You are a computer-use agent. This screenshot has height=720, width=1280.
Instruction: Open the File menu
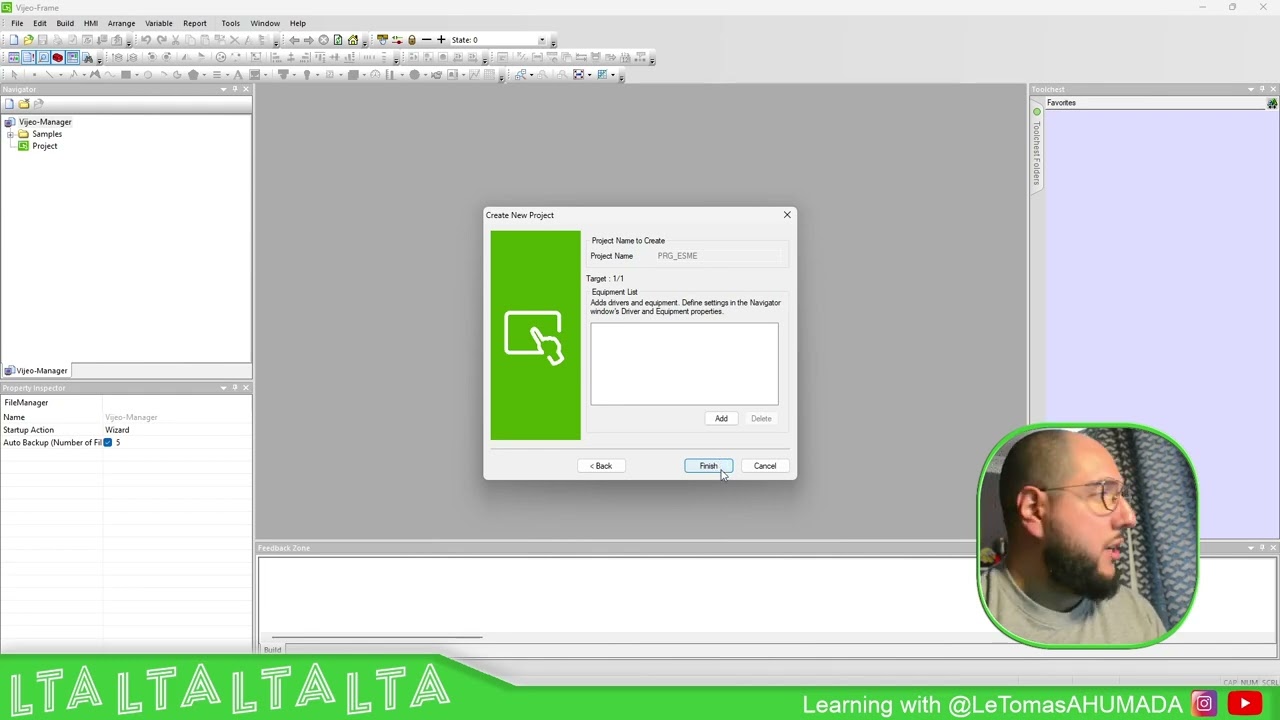17,23
